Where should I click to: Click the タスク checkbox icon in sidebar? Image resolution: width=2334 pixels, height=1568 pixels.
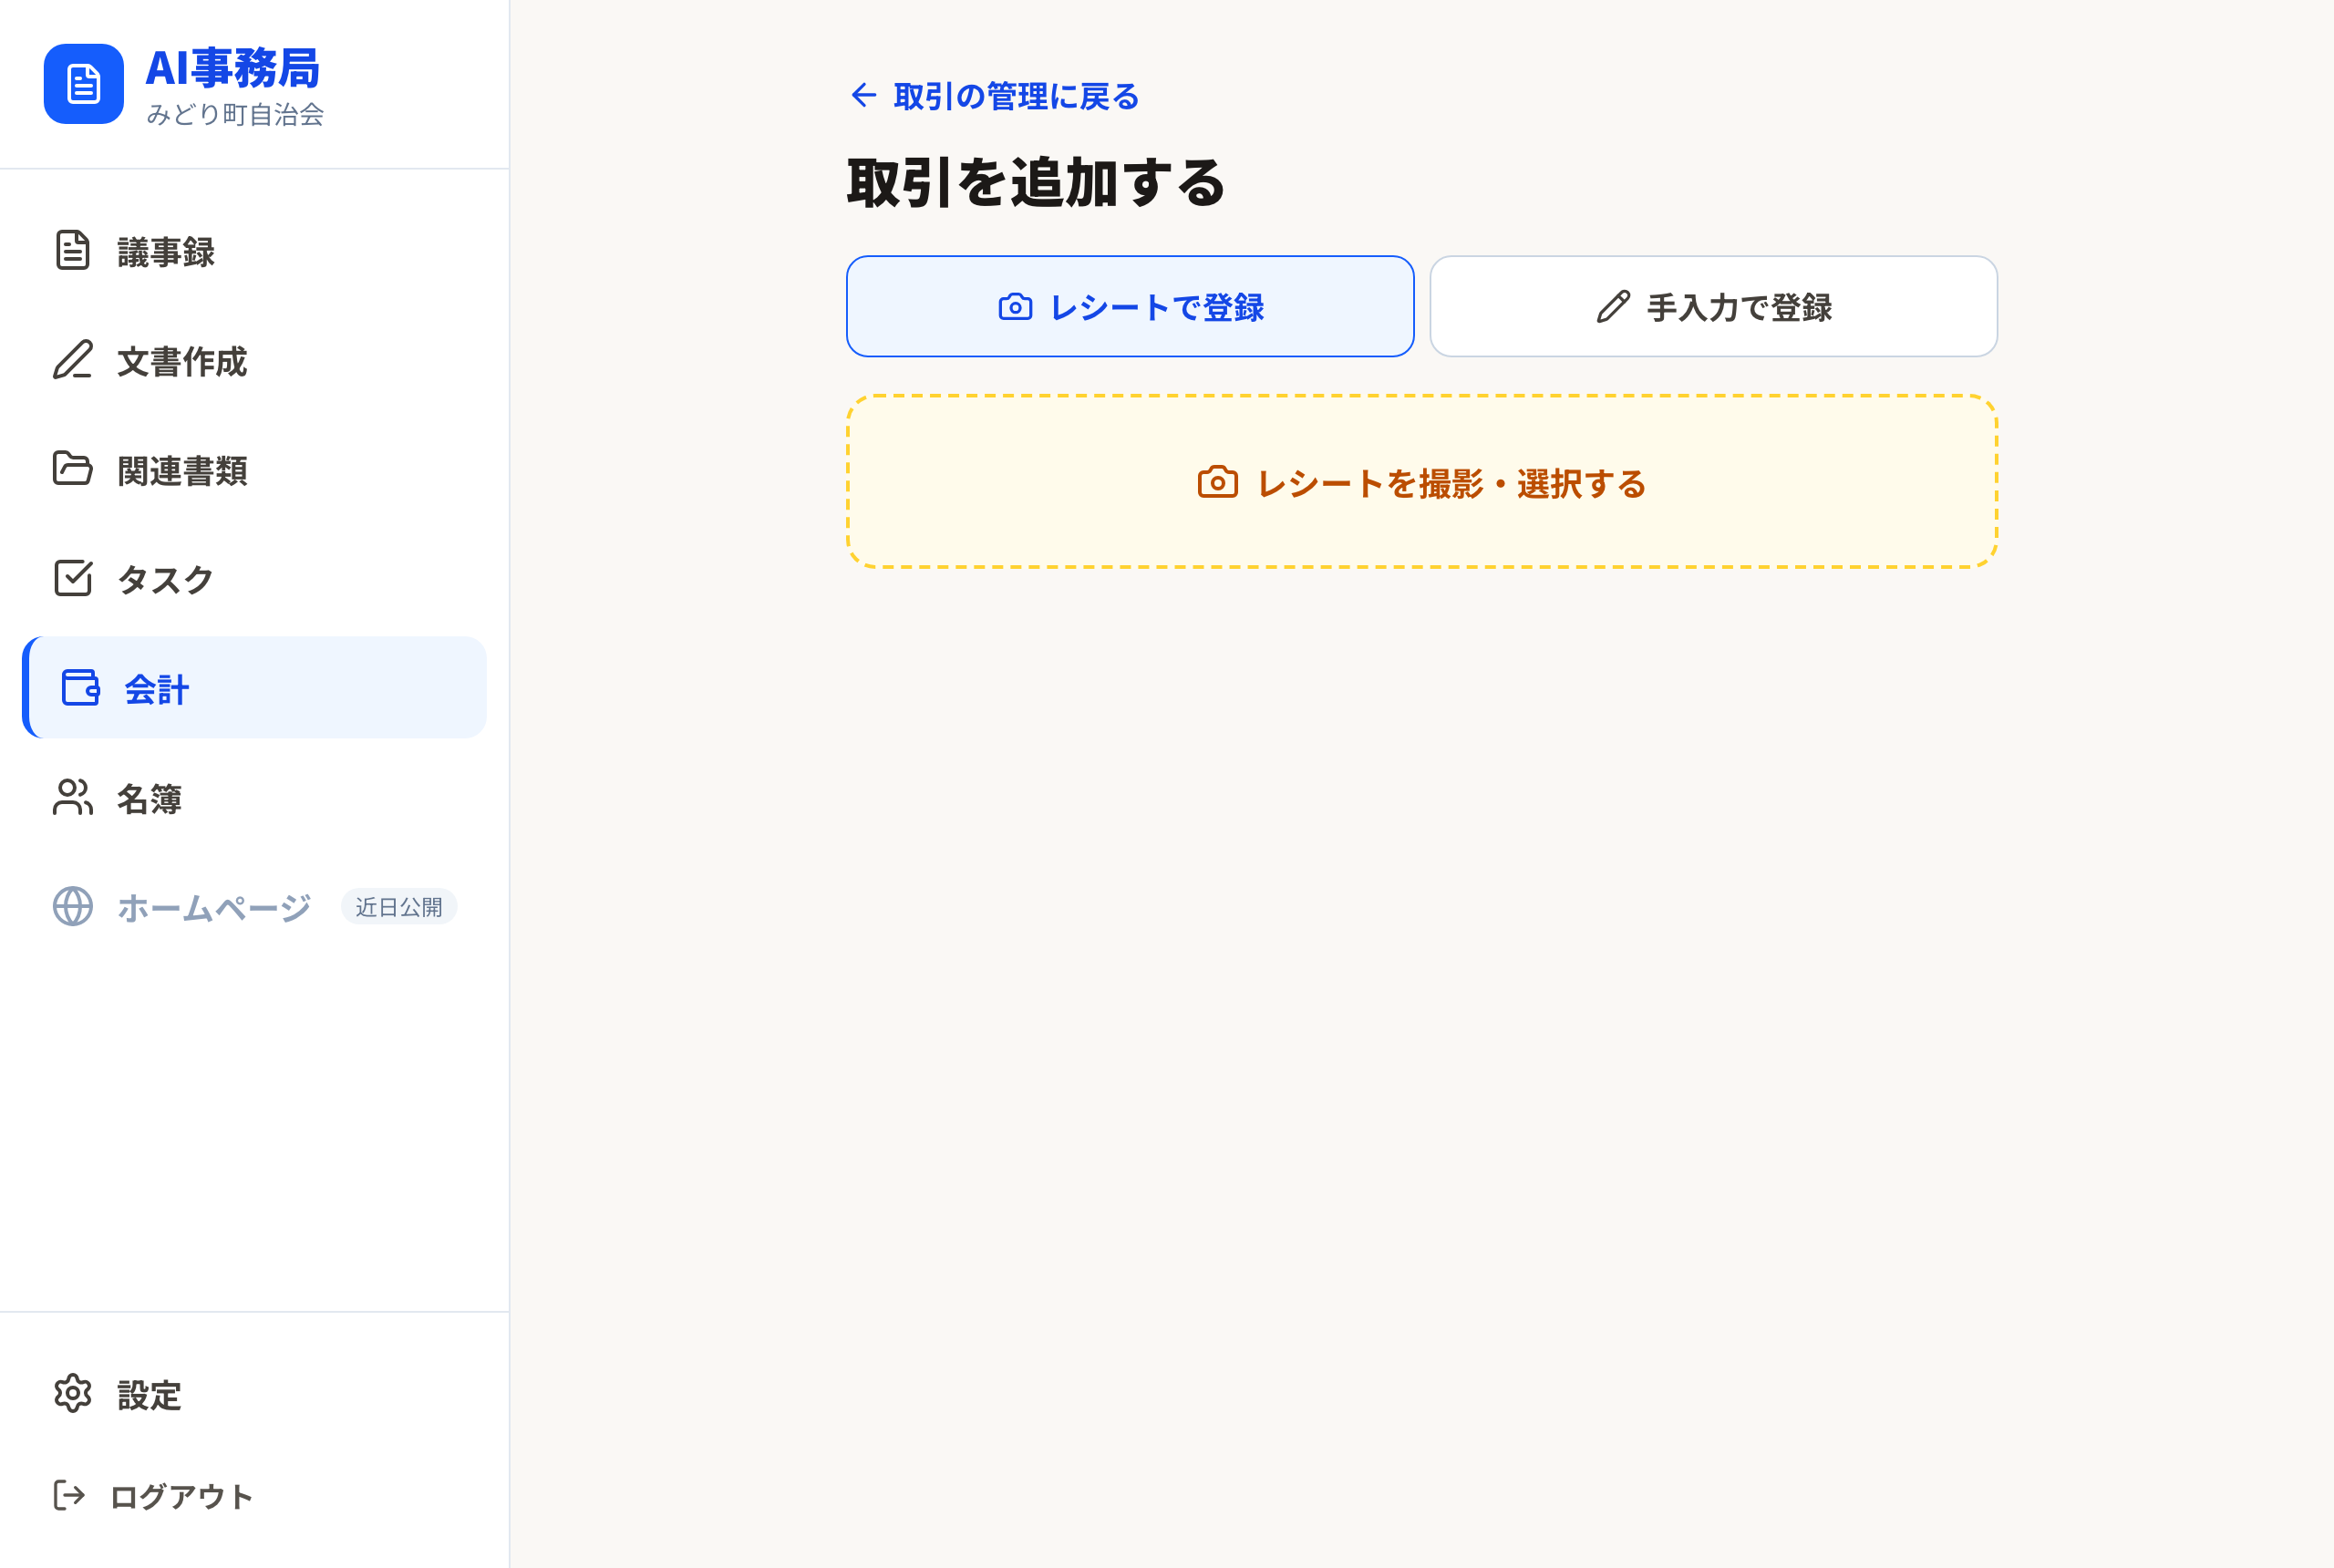[x=73, y=578]
